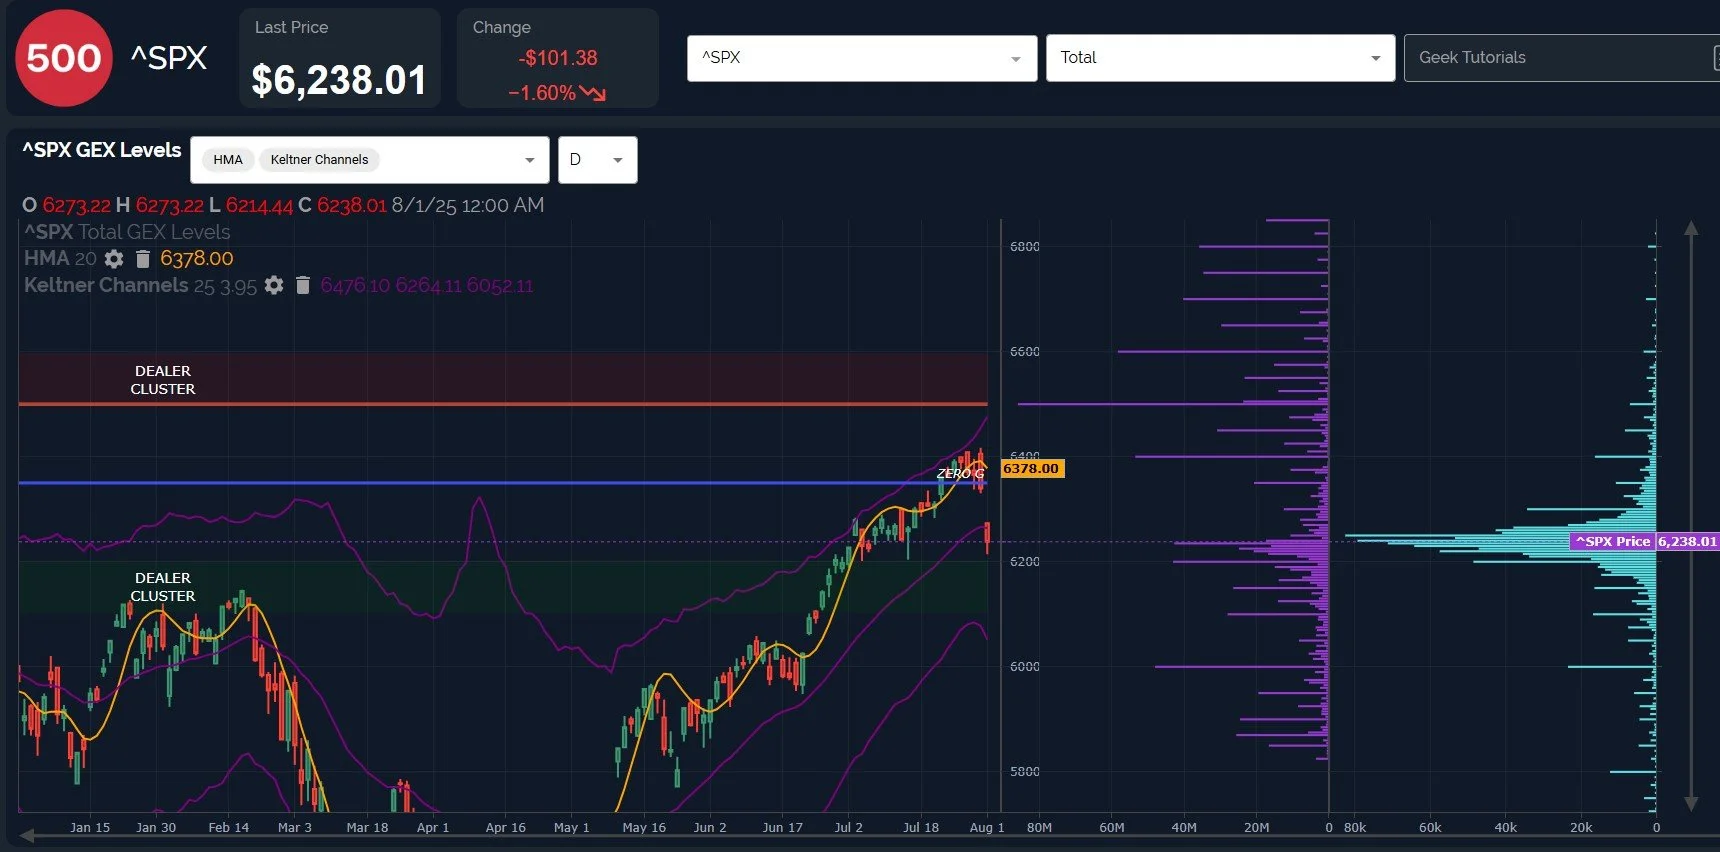This screenshot has width=1720, height=852.
Task: Click the Last Price label
Action: (x=291, y=28)
